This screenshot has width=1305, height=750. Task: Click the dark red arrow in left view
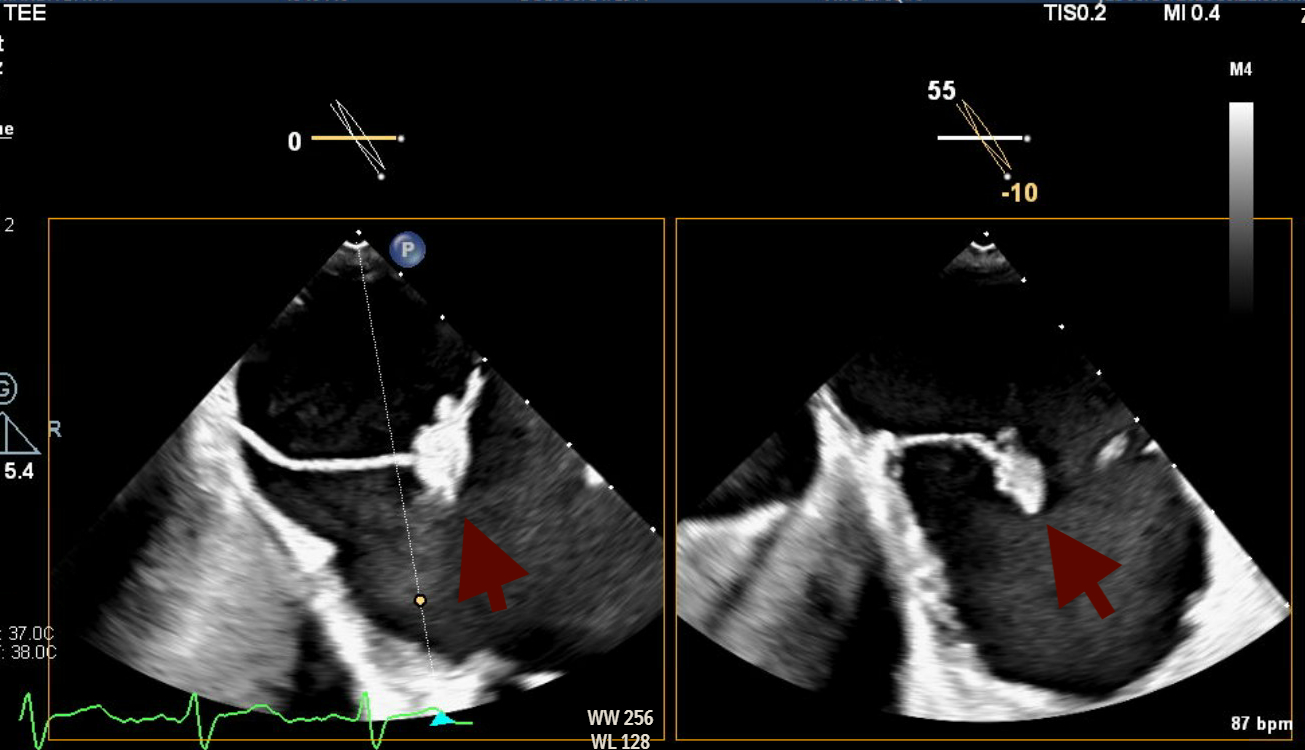488,563
